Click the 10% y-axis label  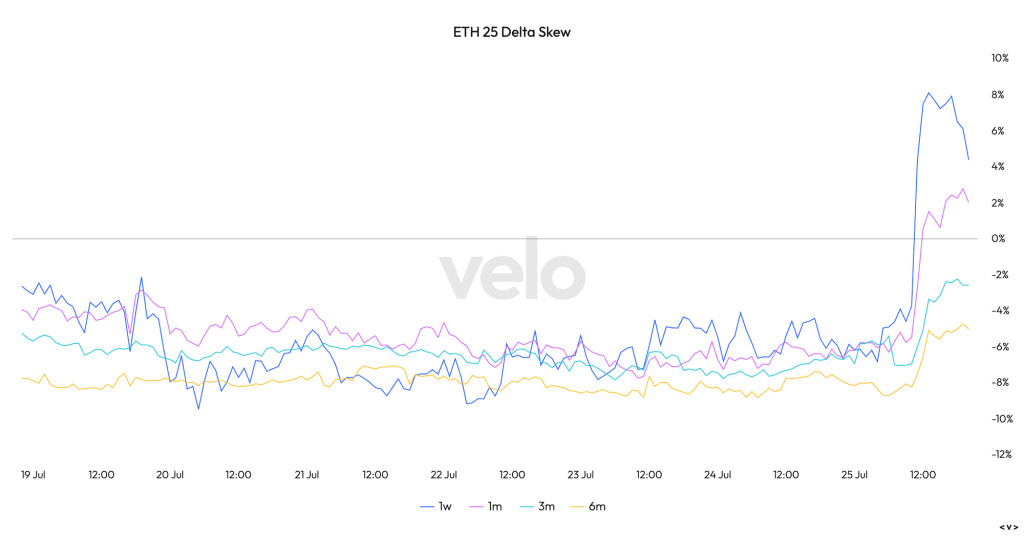click(999, 58)
